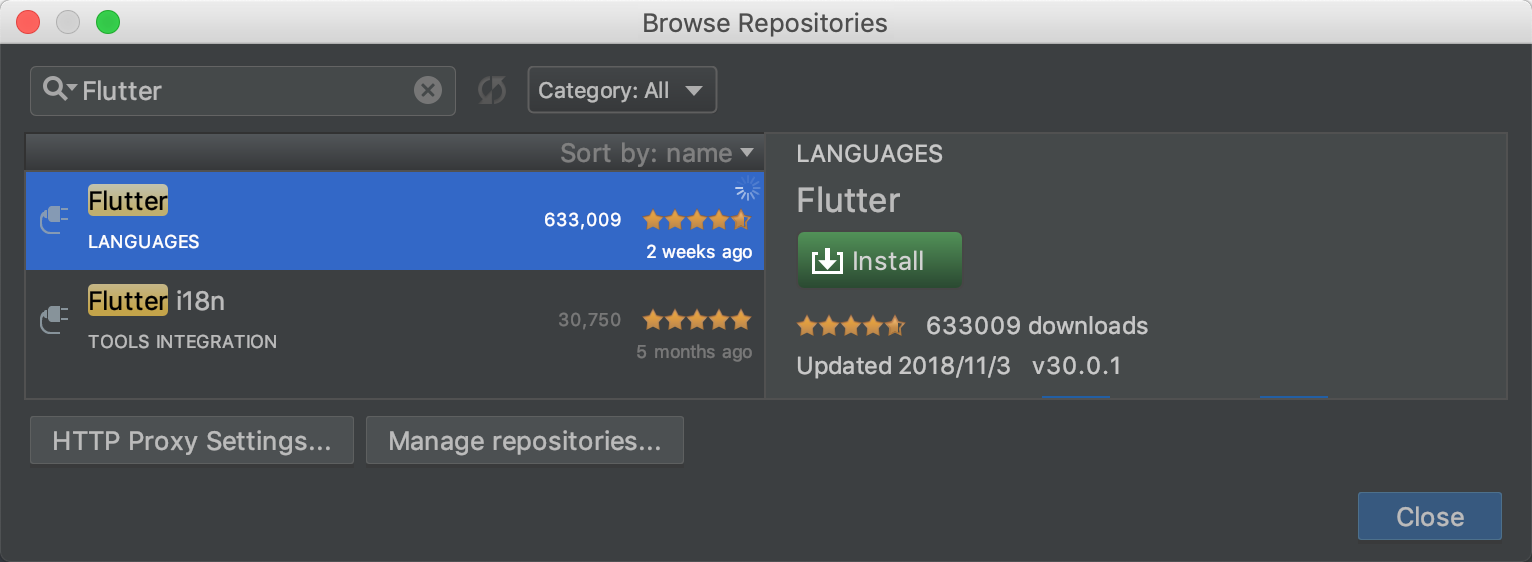Viewport: 1532px width, 562px height.
Task: Install the Flutter plugin
Action: tap(880, 261)
